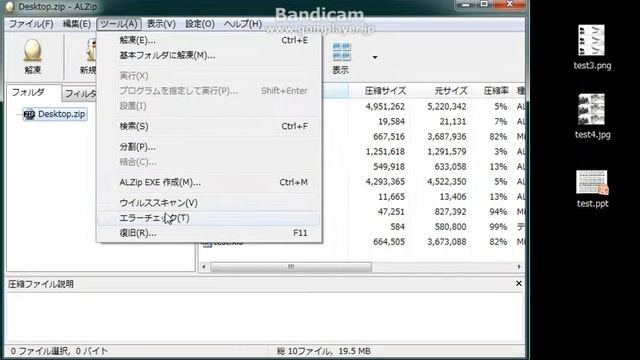Click エラーチェック(T) menu entry

pos(209,218)
